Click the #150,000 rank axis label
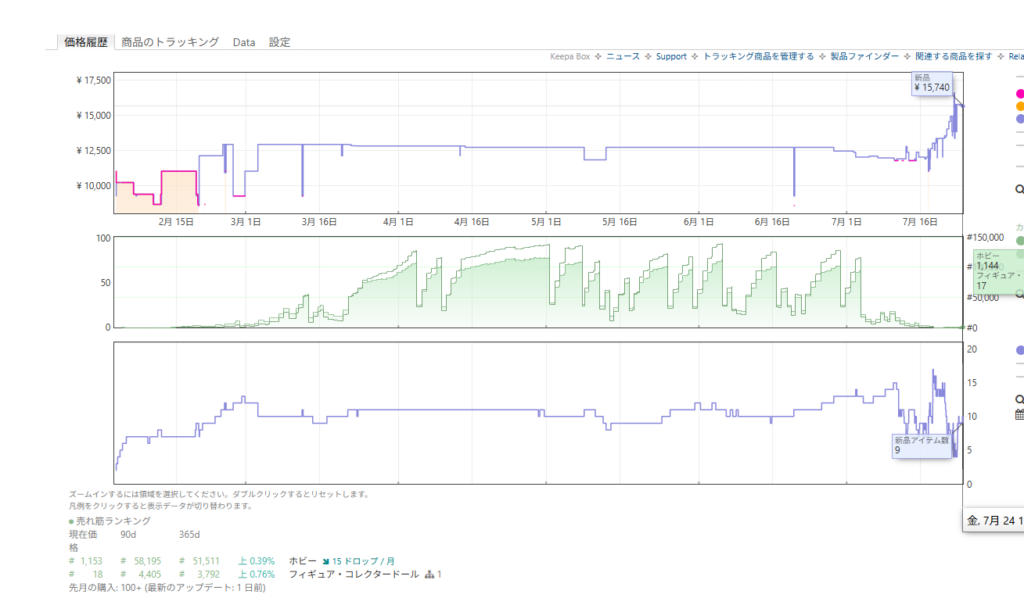Image resolution: width=1024 pixels, height=605 pixels. (x=985, y=237)
